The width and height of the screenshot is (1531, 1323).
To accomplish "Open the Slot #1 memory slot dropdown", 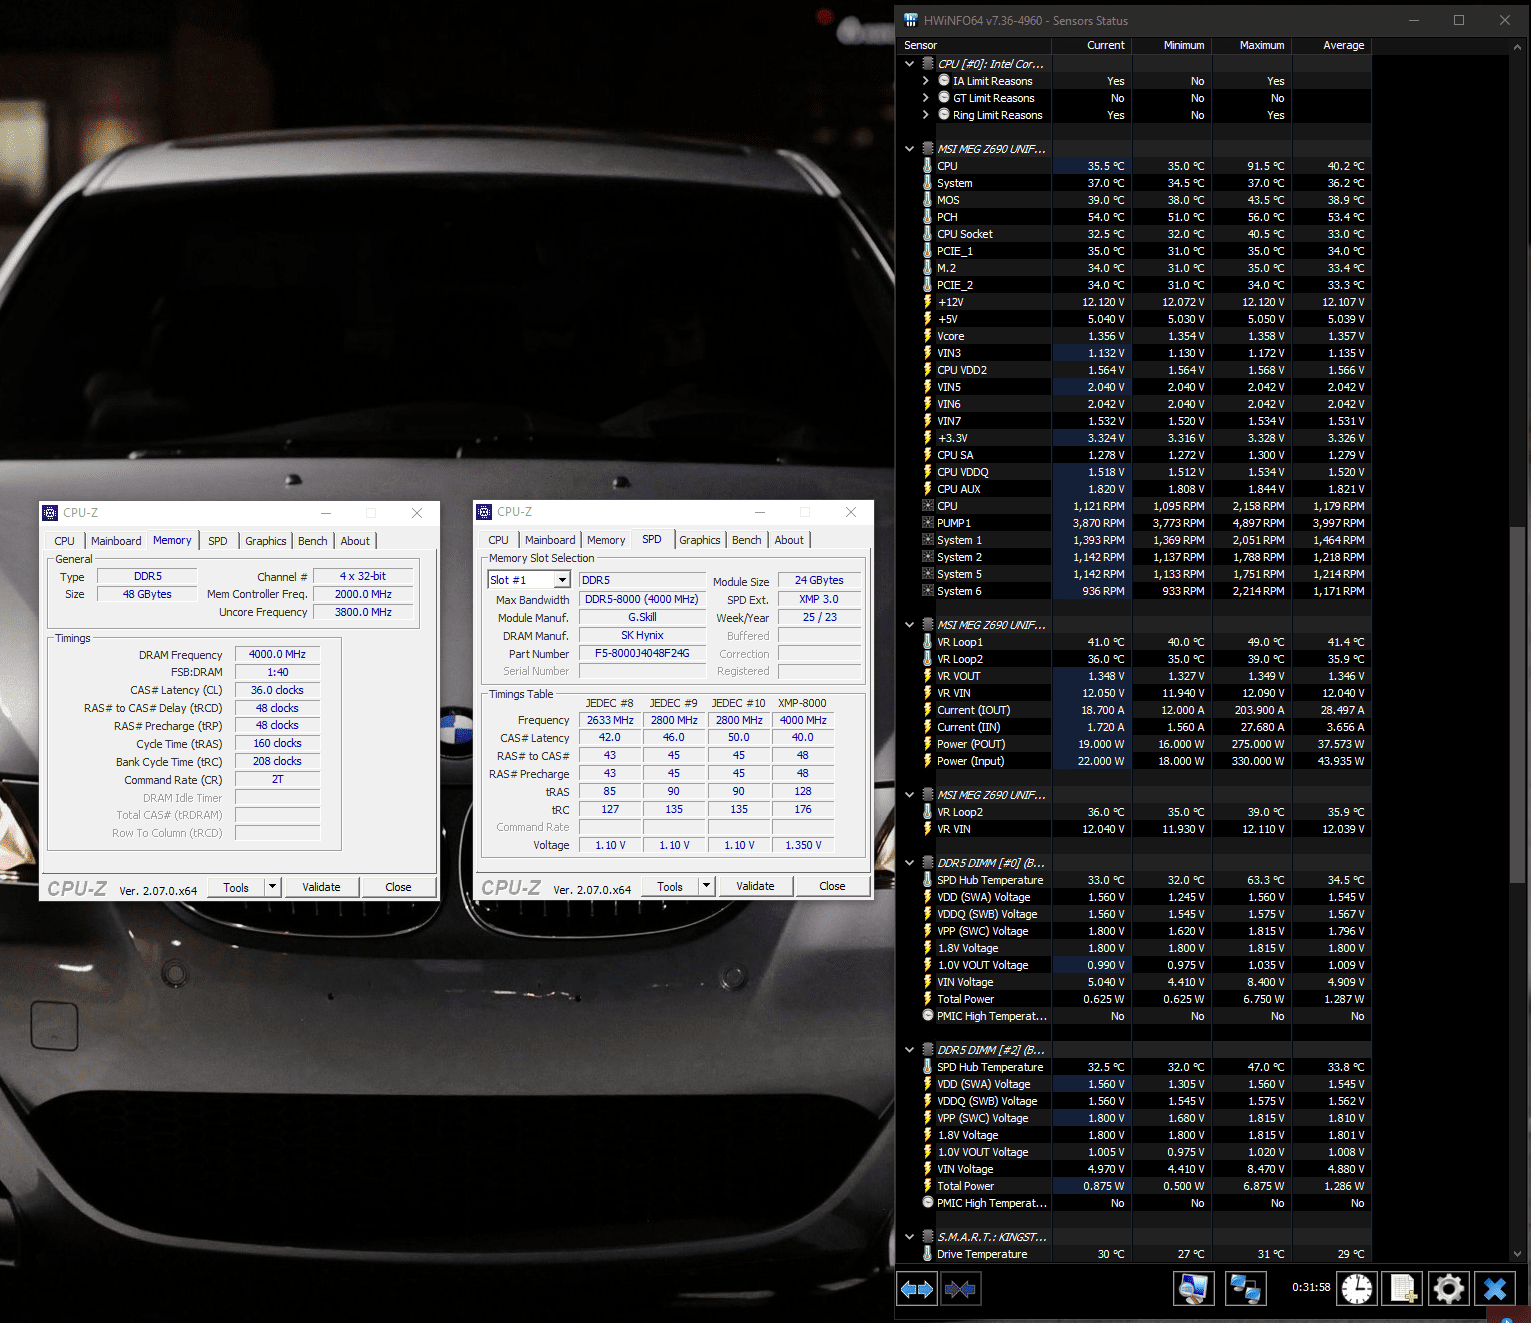I will pos(562,580).
